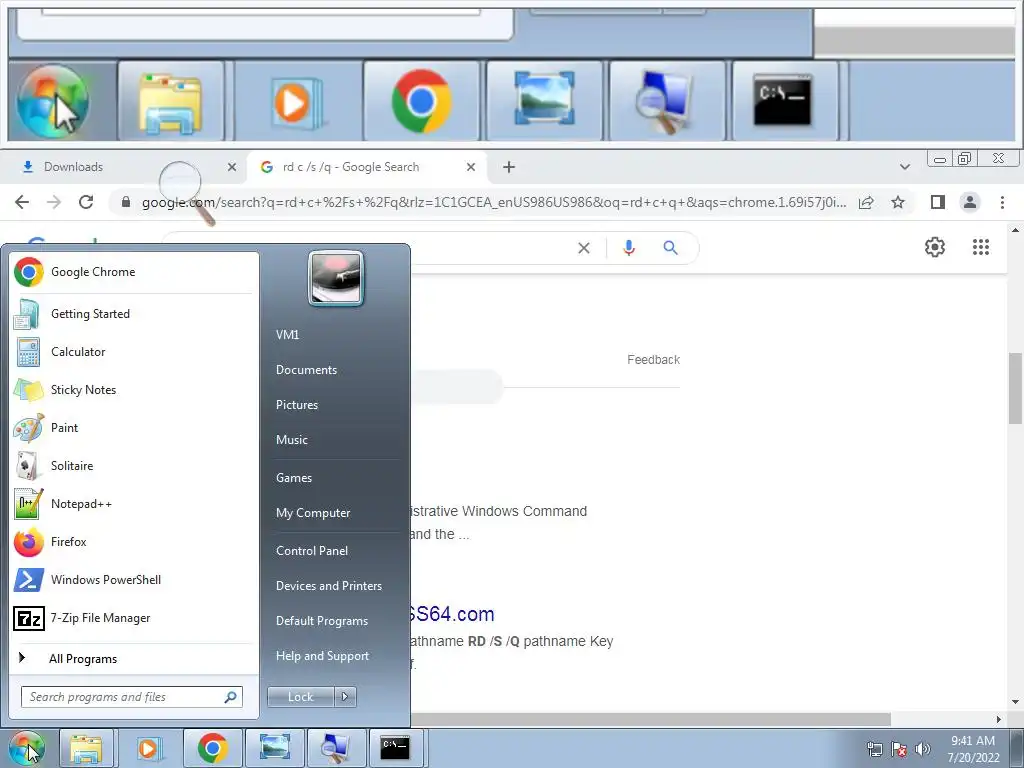The height and width of the screenshot is (768, 1024).
Task: Open Chrome profile avatar
Action: (x=970, y=202)
